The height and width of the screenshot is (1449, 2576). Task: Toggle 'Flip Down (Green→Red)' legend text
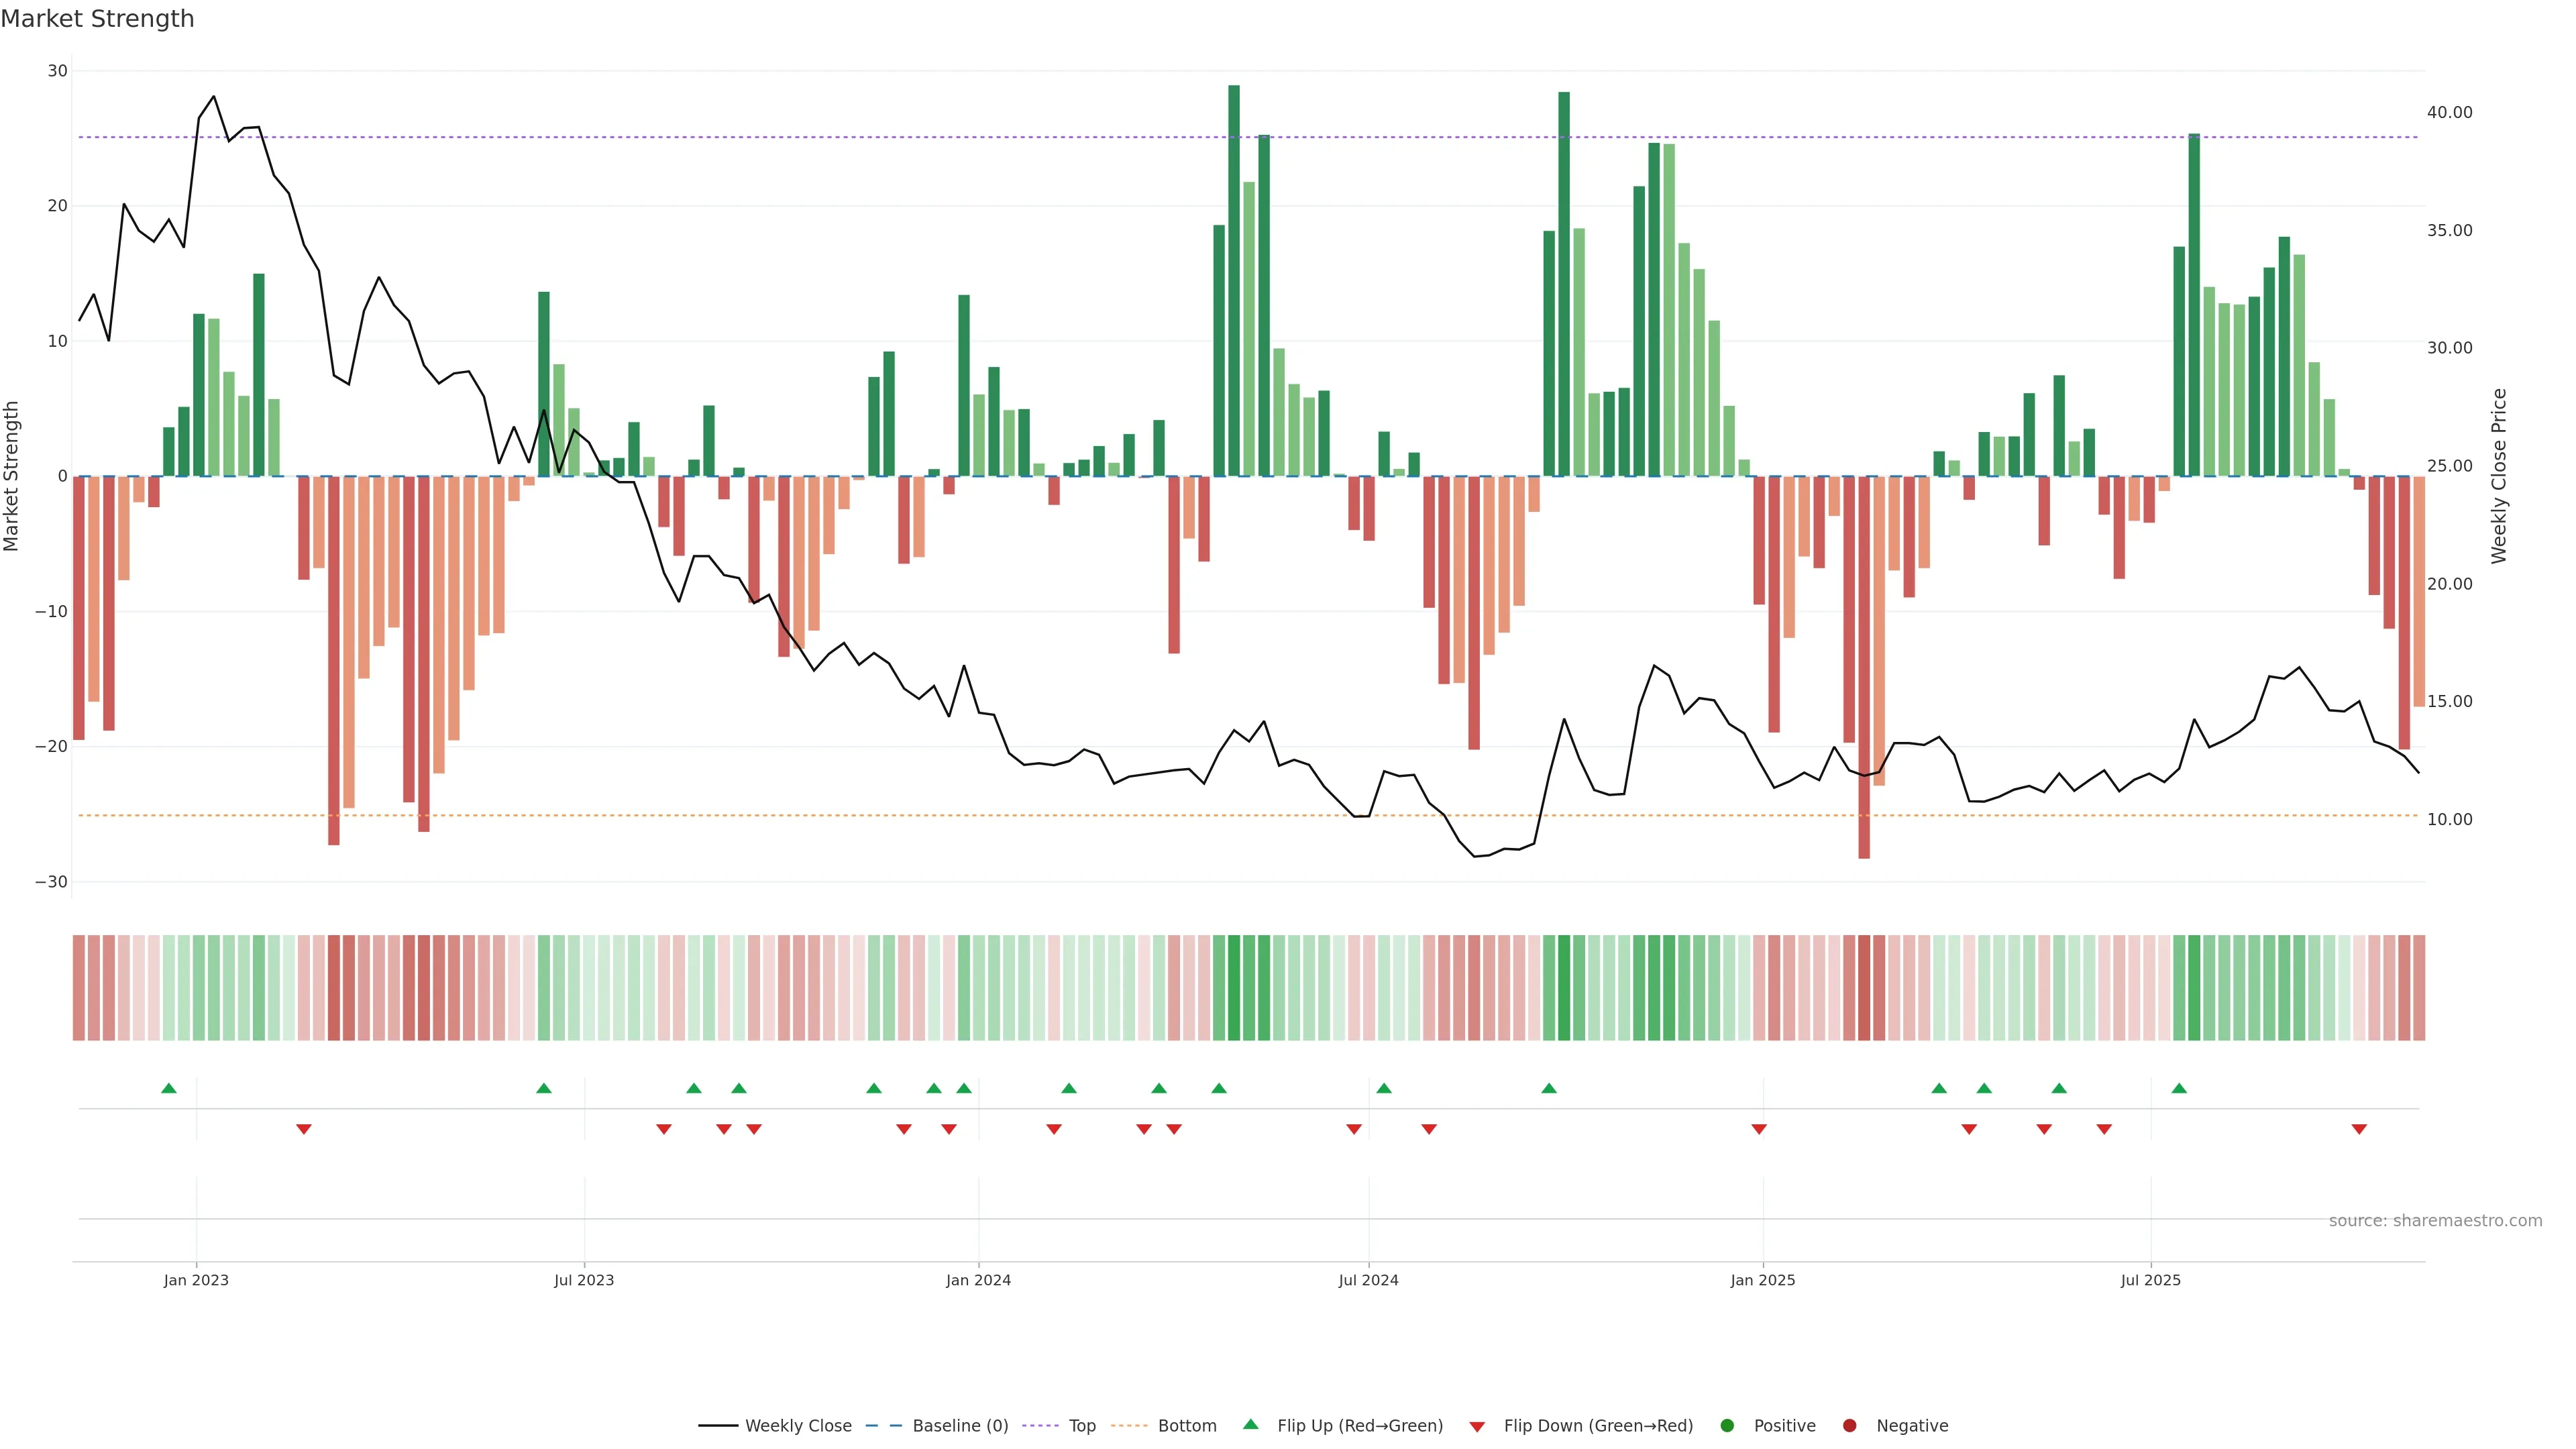[x=1598, y=1425]
